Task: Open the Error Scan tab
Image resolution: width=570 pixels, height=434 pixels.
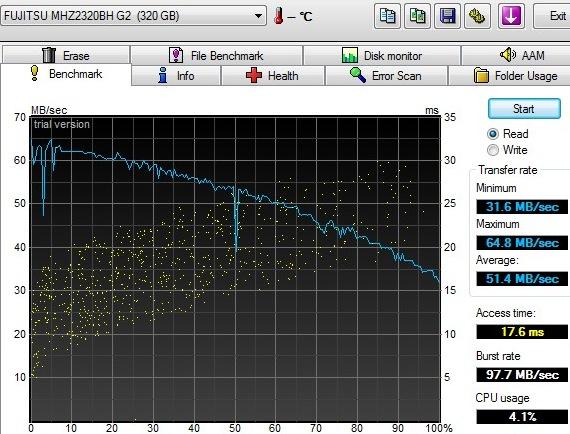Action: 386,76
